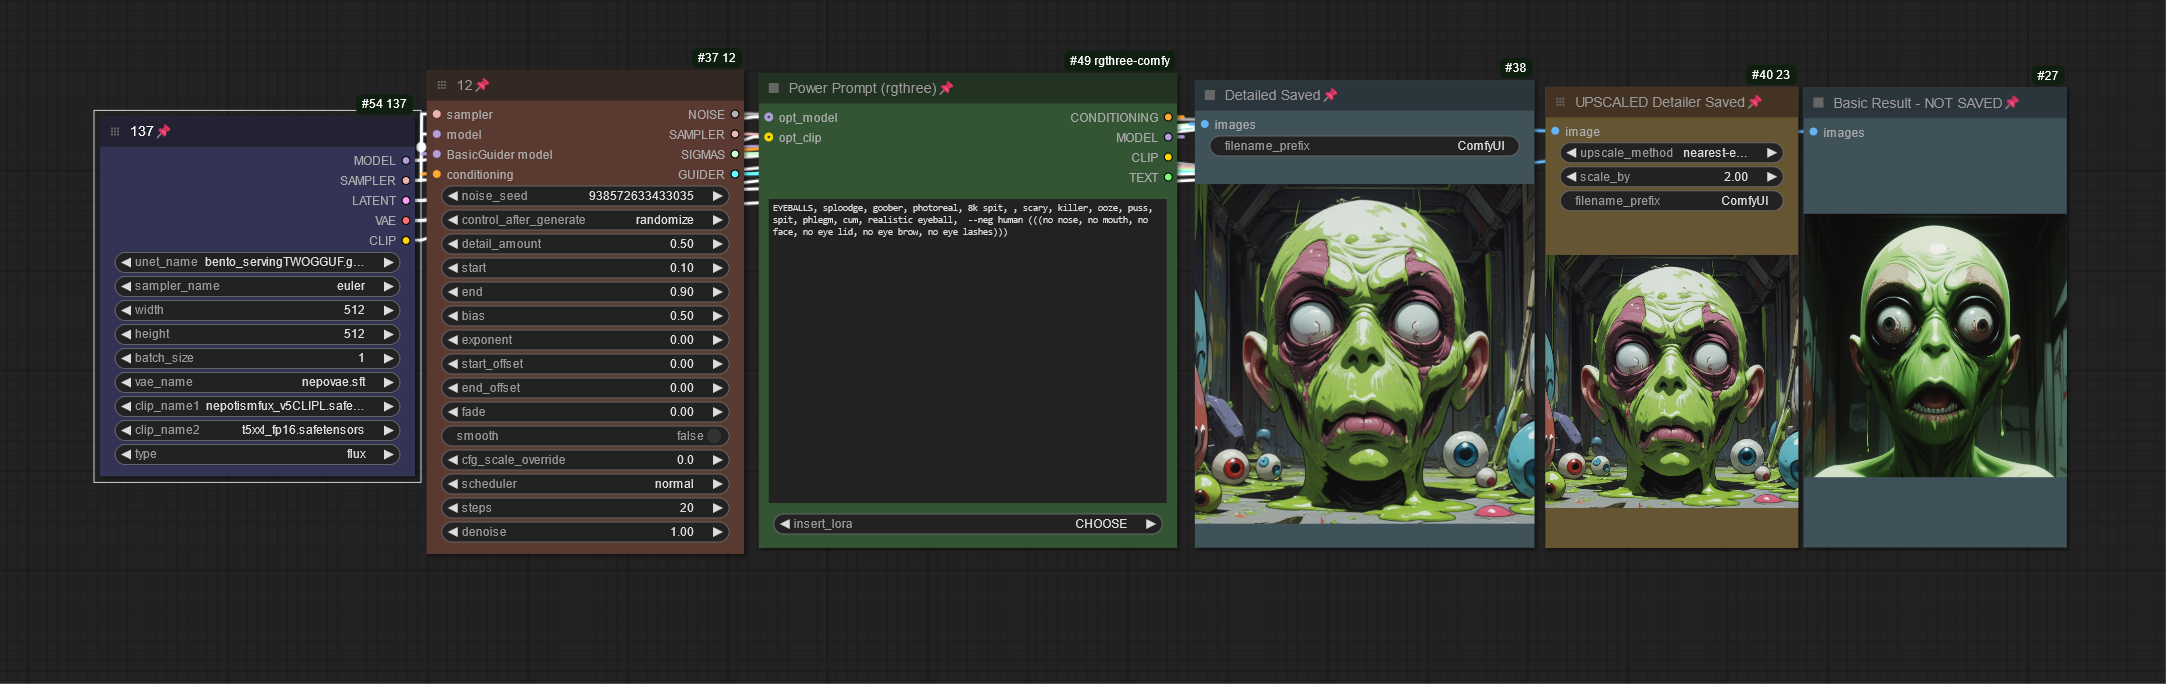The width and height of the screenshot is (2166, 684).
Task: Open the insert_lora CHOOSE dropdown
Action: pos(967,524)
